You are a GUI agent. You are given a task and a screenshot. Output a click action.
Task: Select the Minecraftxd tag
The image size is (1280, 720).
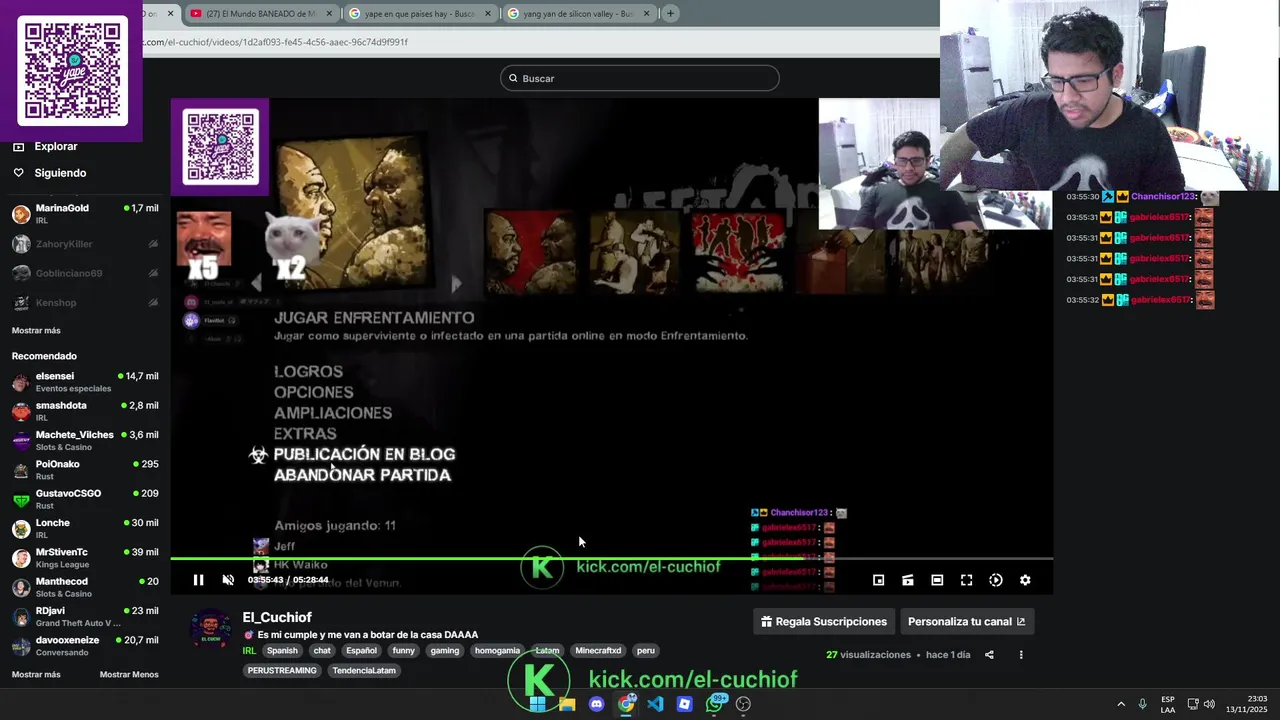pyautogui.click(x=598, y=651)
